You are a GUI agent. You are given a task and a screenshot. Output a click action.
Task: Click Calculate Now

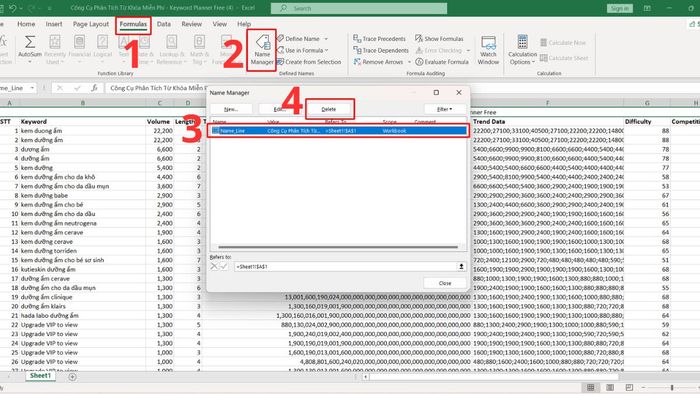click(563, 43)
